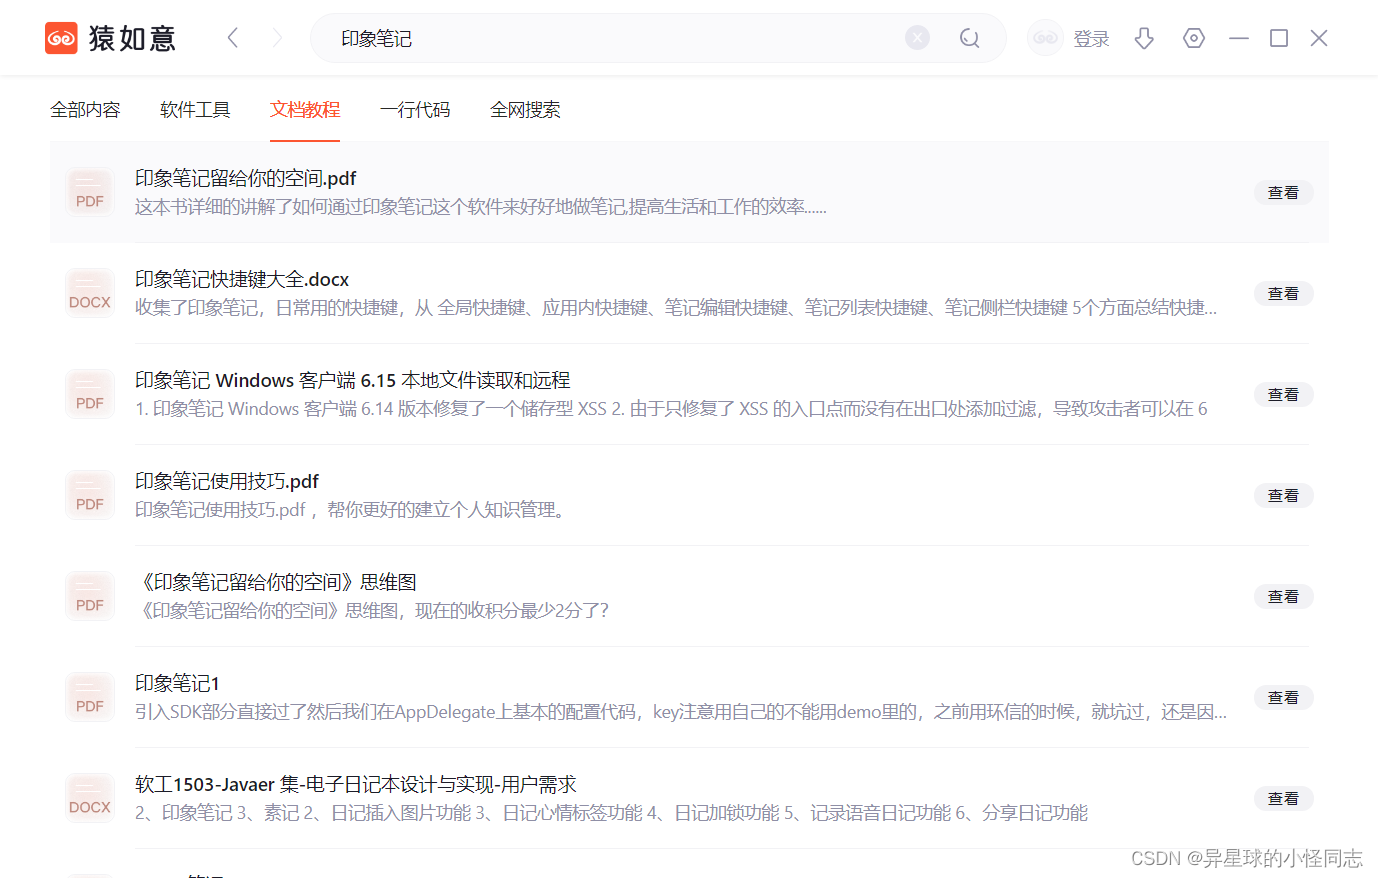Open title 软工1503-Javaer 集-电子日记本设计与实现-用户需求

(356, 784)
